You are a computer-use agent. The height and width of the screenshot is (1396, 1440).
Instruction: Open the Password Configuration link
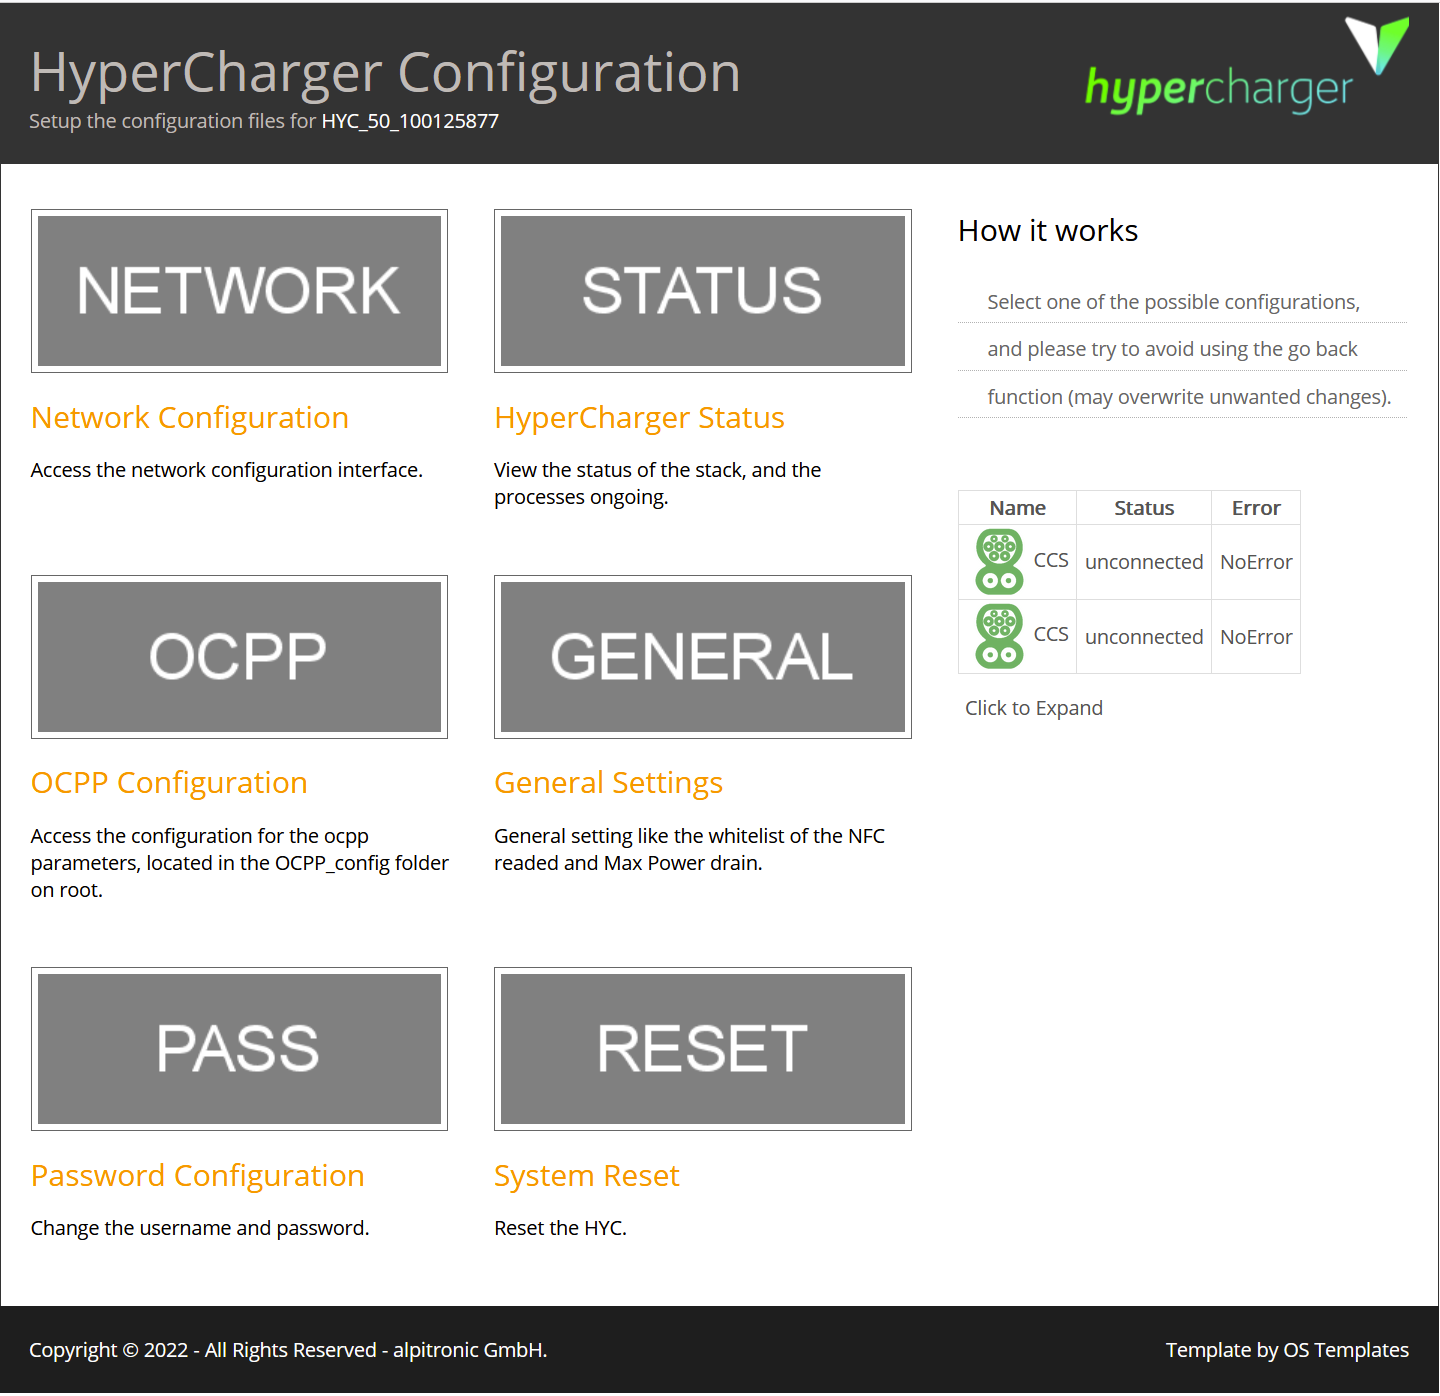point(197,1176)
